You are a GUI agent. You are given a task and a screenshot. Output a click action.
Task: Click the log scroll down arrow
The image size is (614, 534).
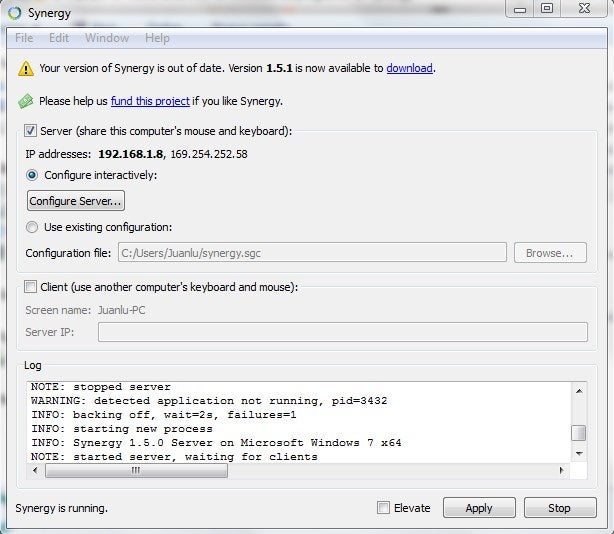(x=579, y=454)
